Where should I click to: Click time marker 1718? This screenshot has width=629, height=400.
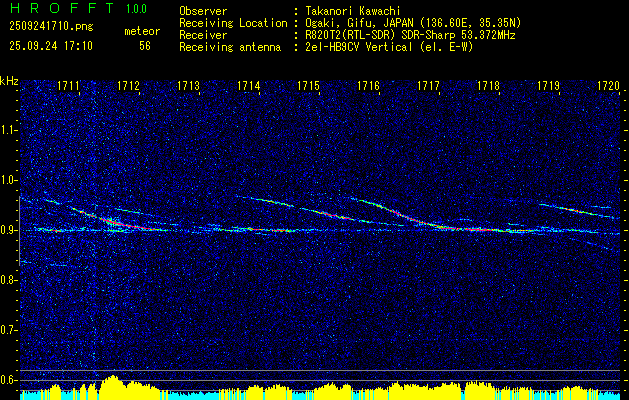489,85
